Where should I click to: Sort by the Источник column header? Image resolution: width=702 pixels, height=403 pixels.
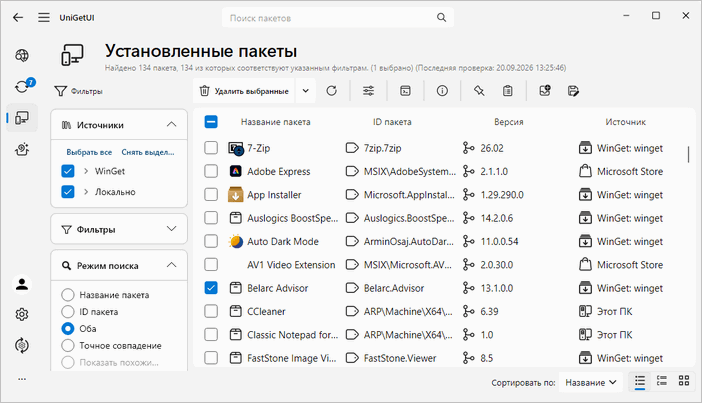(625, 122)
